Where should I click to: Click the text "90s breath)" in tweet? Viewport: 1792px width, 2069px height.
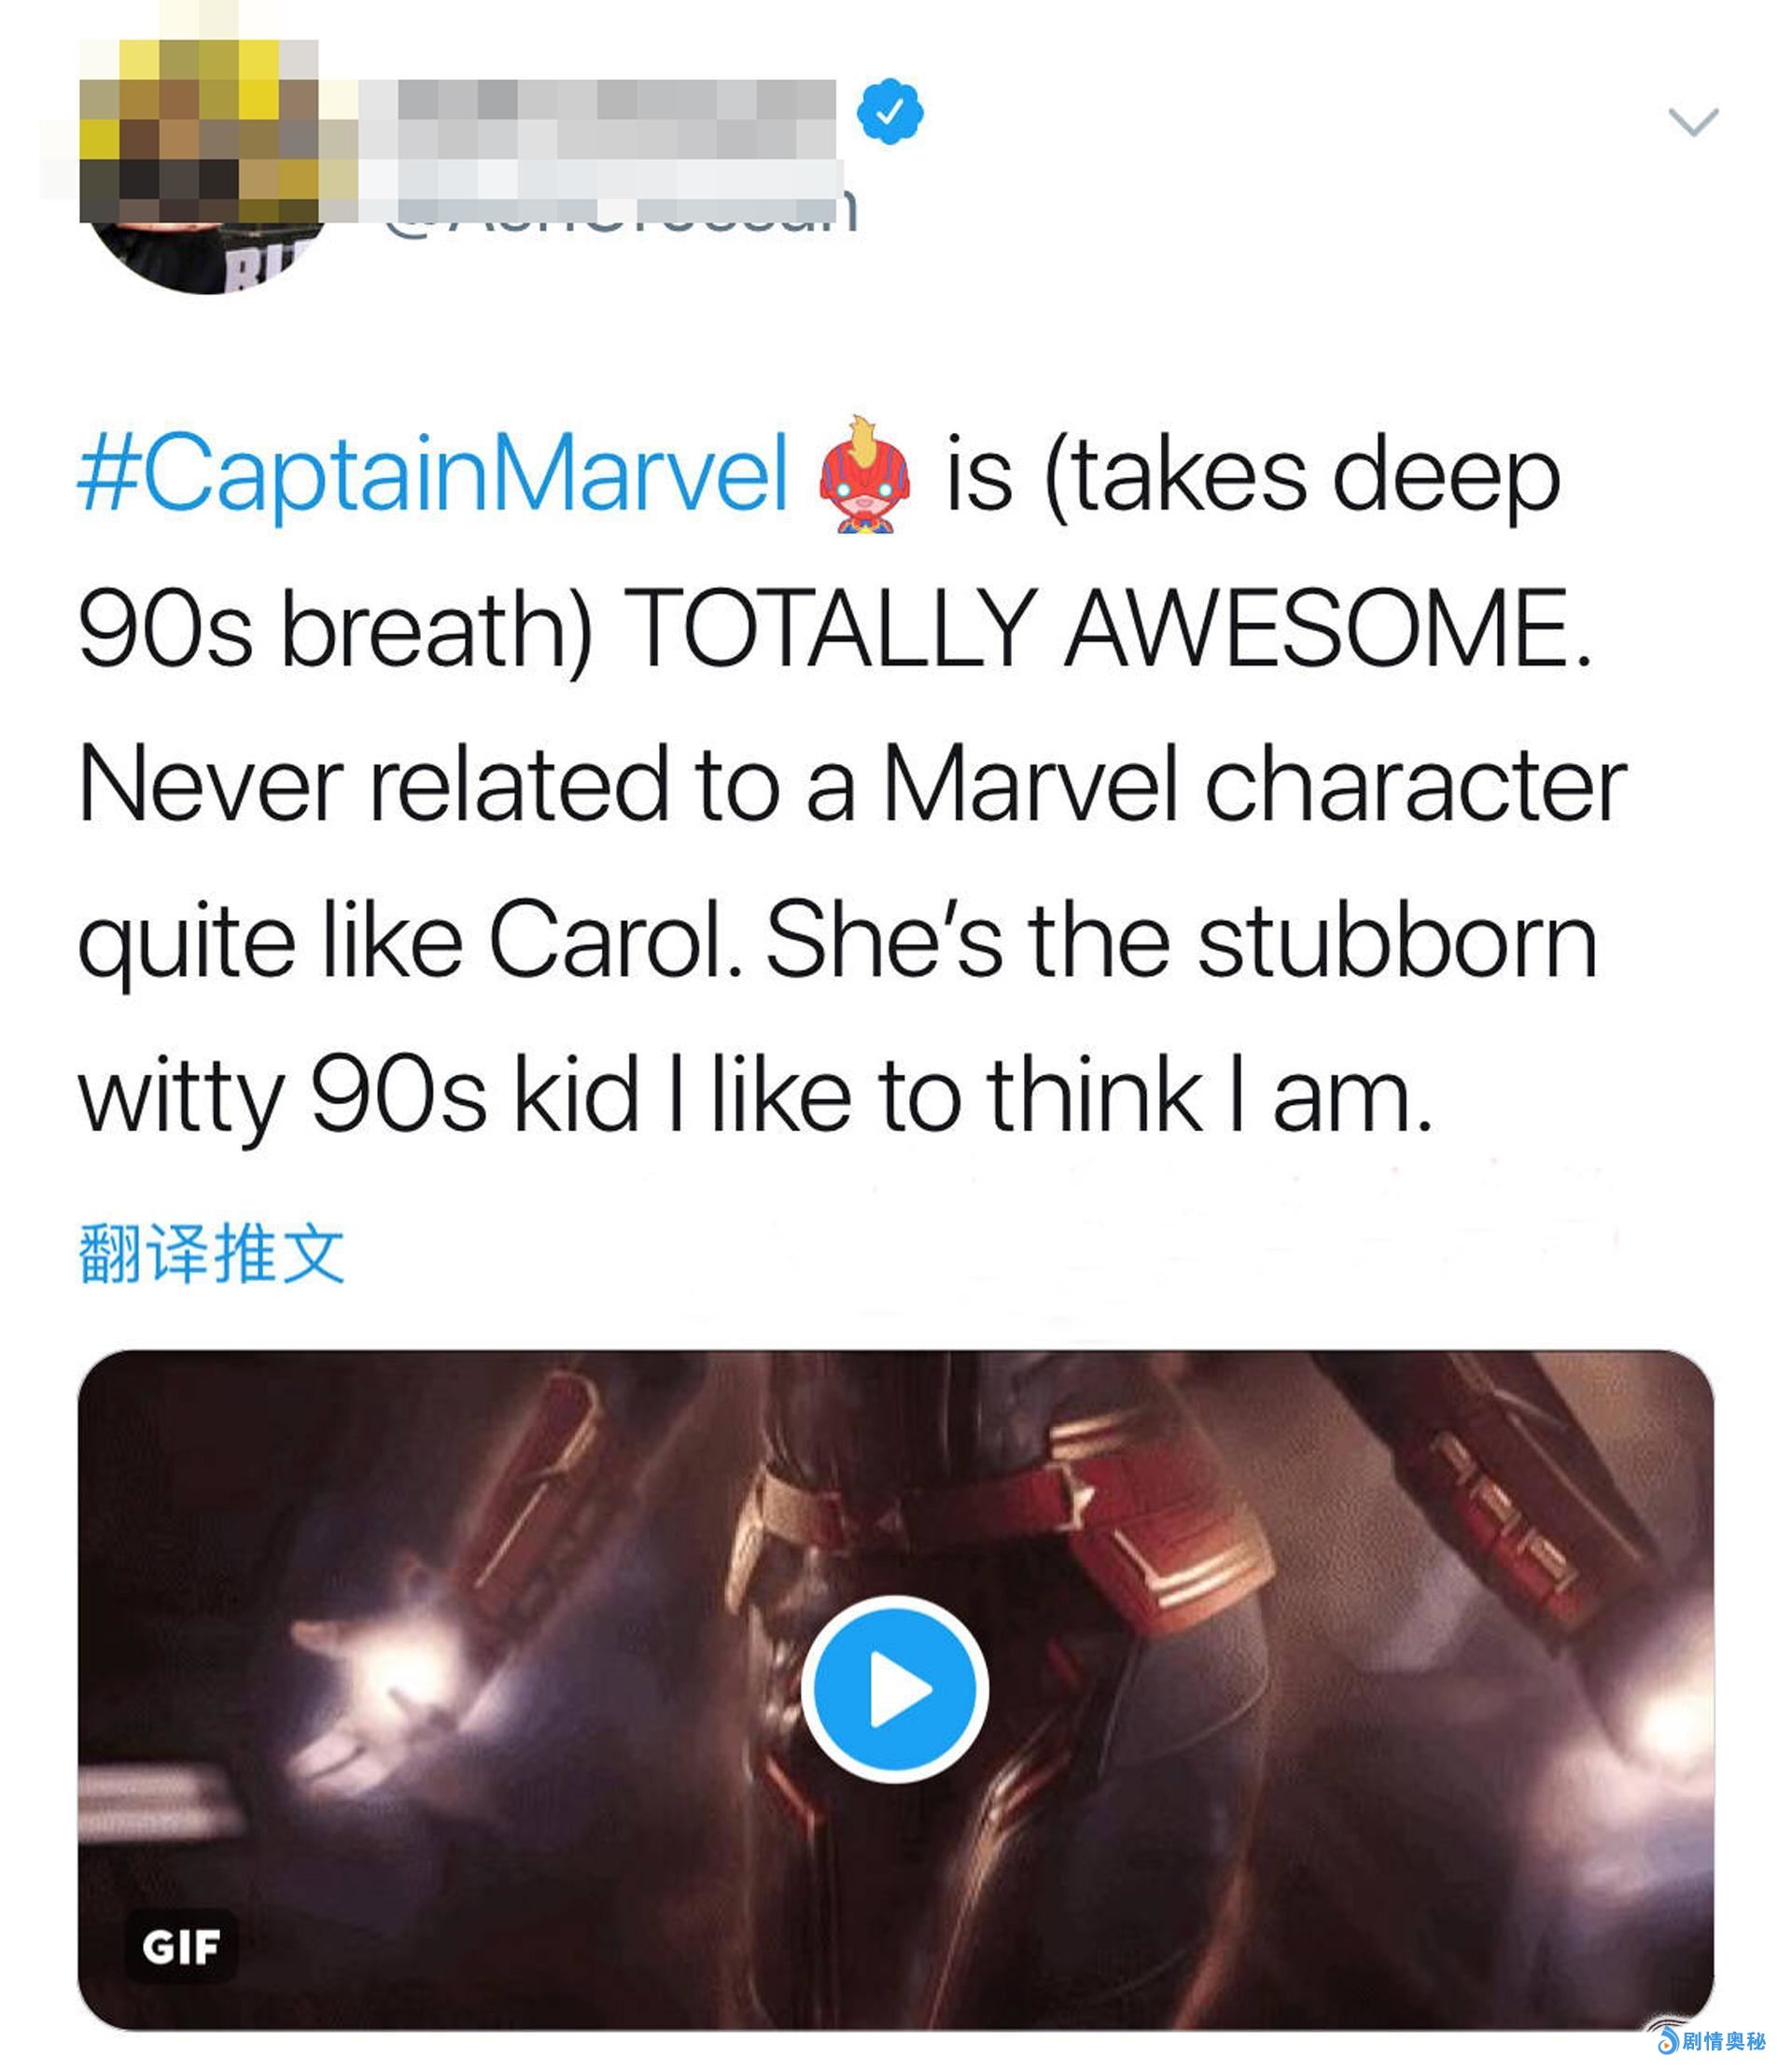335,628
